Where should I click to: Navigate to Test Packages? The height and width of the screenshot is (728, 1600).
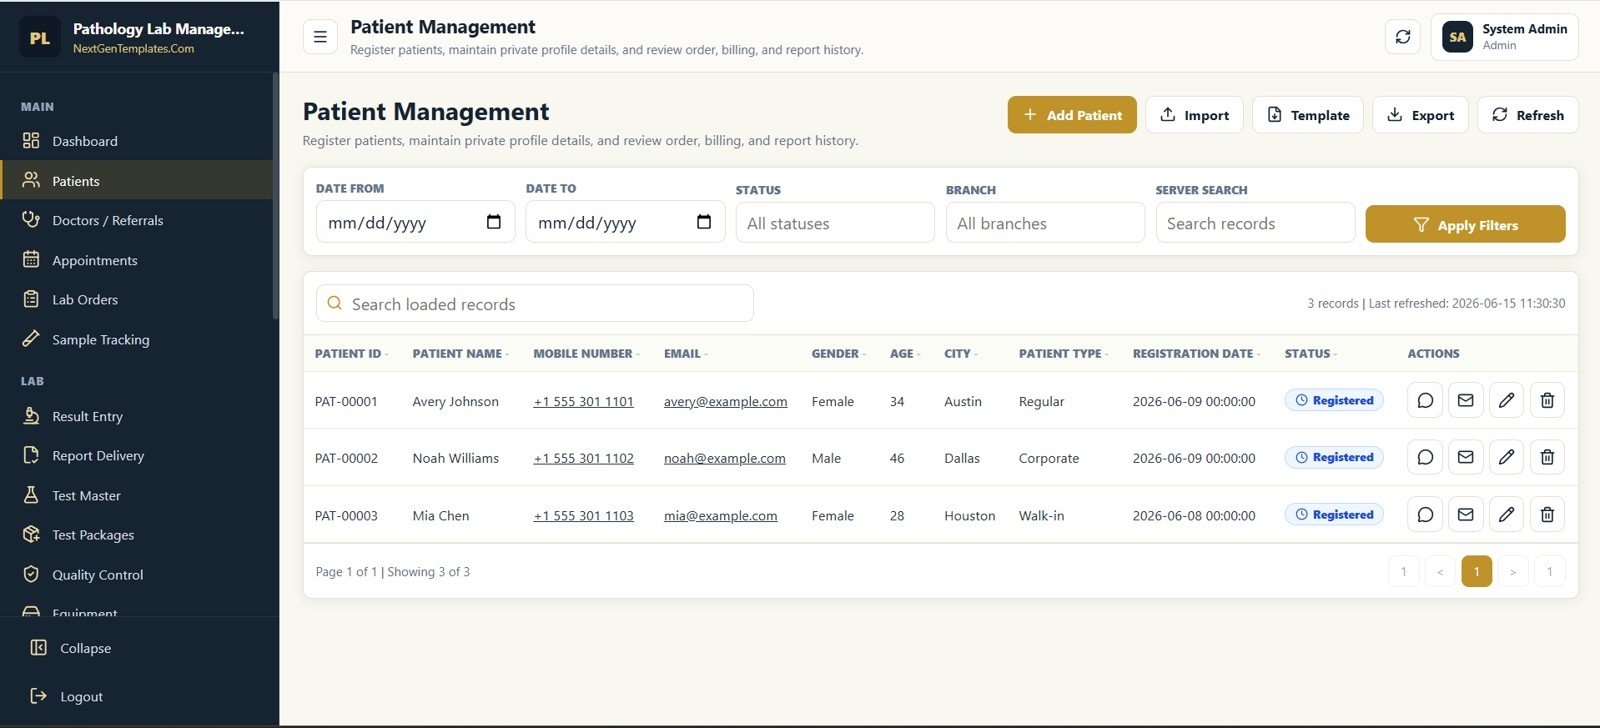coord(136,535)
